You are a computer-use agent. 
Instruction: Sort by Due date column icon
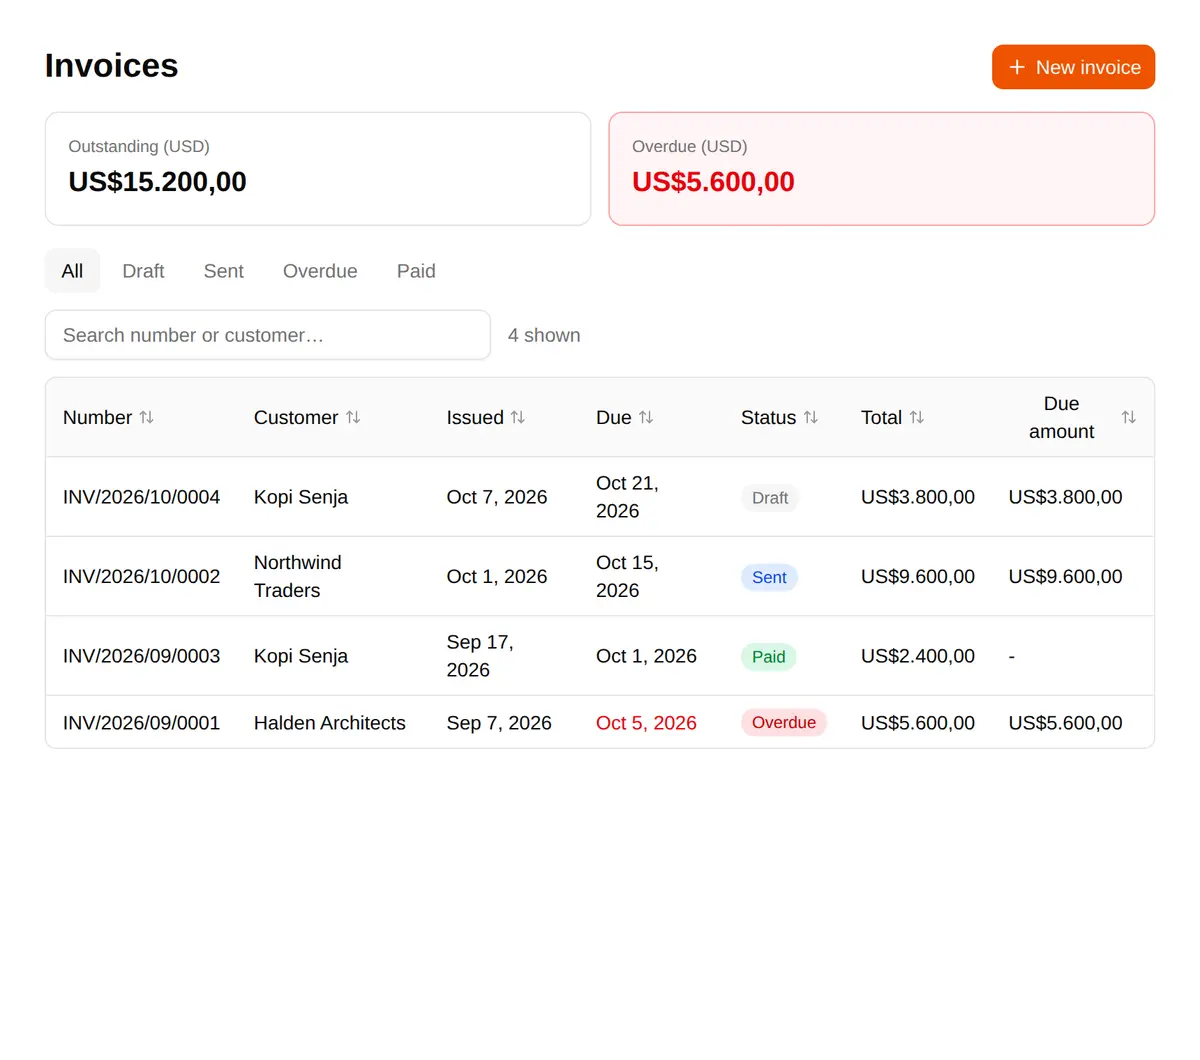pyautogui.click(x=646, y=417)
